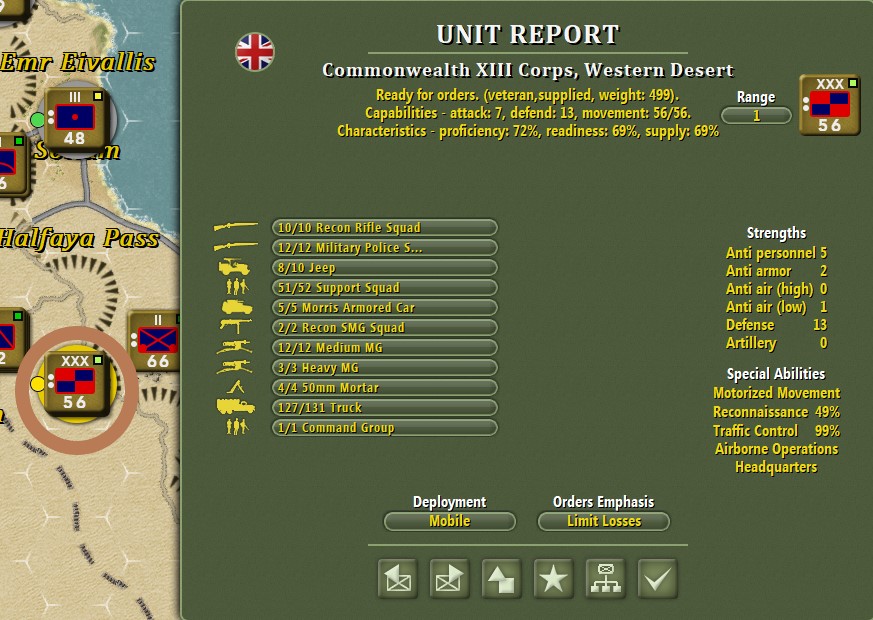Select the 2/2 Recon SMG Squad bar
The width and height of the screenshot is (873, 620).
385,328
